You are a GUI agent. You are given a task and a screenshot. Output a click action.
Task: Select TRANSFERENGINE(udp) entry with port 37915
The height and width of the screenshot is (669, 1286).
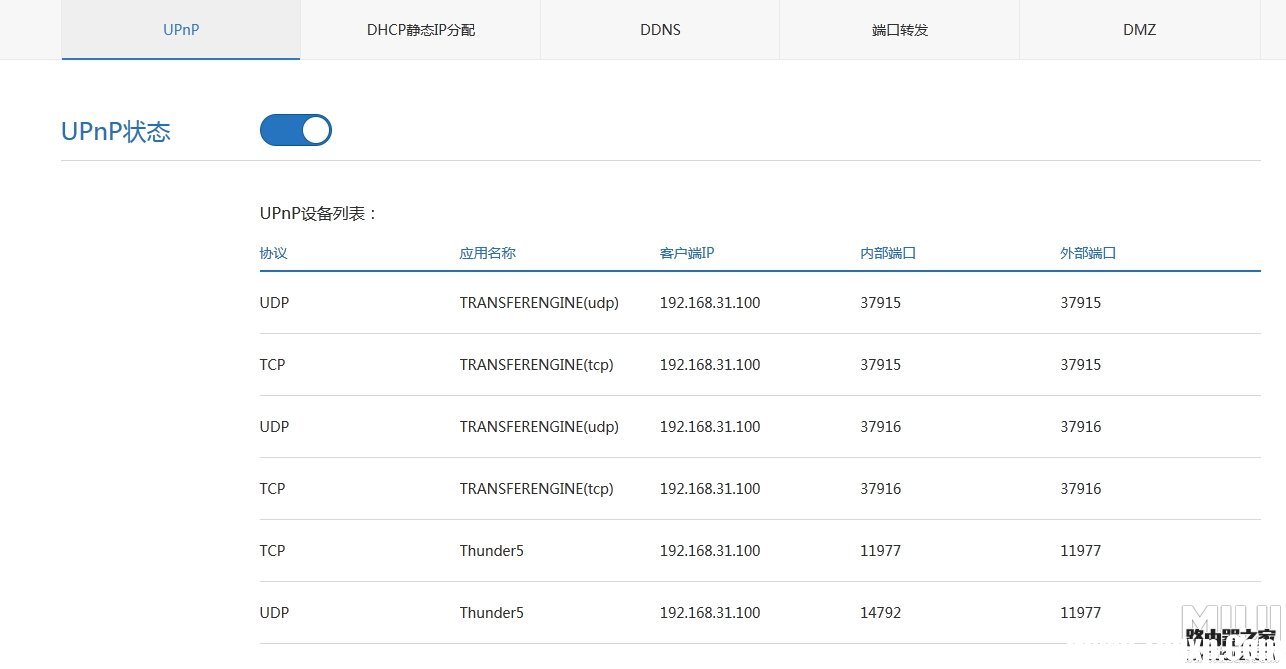539,303
